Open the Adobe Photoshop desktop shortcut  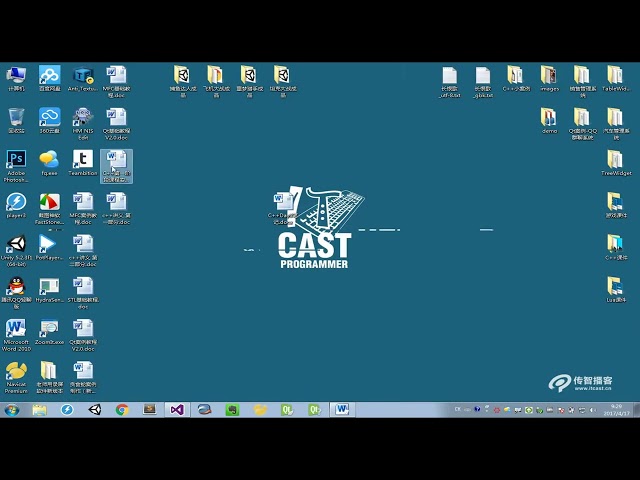coord(16,161)
